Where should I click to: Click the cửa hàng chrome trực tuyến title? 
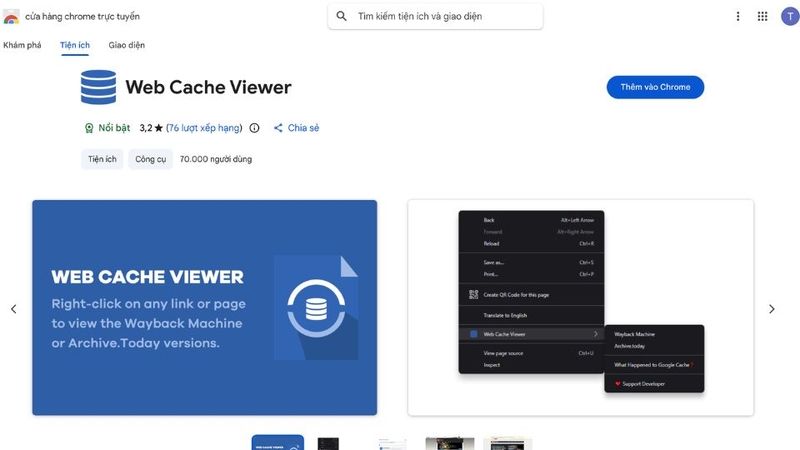(x=82, y=16)
